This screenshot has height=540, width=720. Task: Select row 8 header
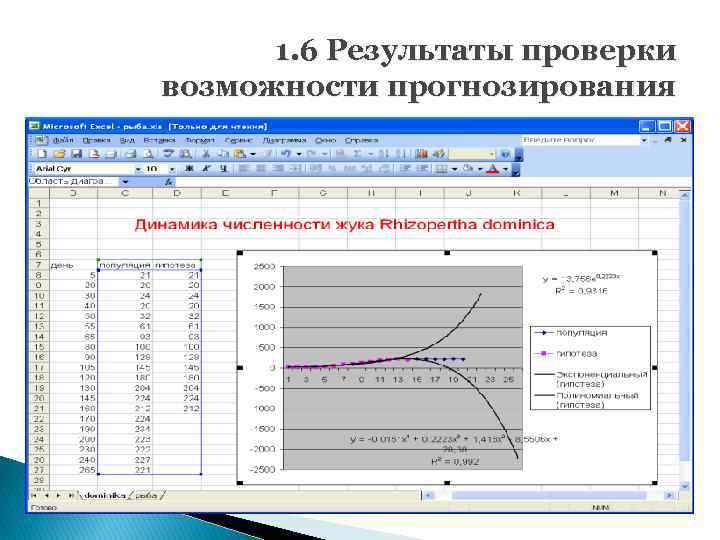[39, 275]
